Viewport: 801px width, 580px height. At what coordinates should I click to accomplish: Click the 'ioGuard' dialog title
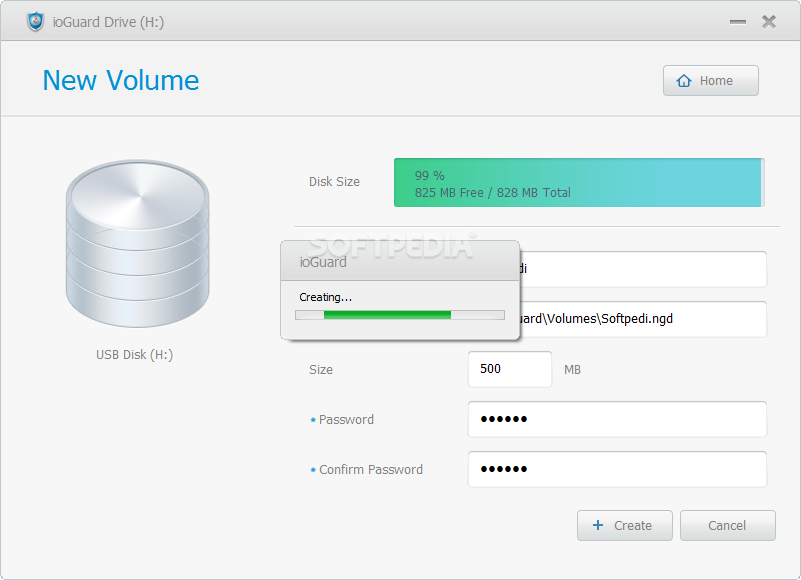point(323,262)
